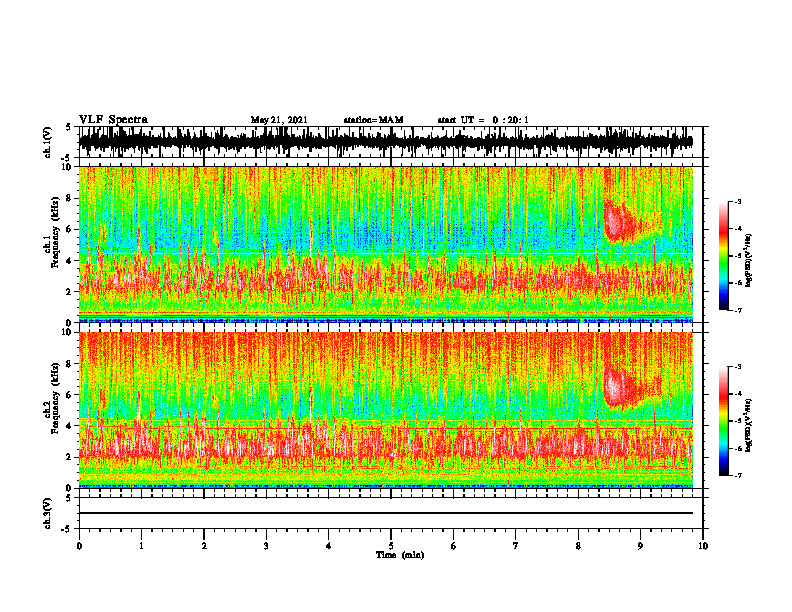Click the "-3" tick on ch.1 color bar
The image size is (792, 612).
tap(738, 202)
